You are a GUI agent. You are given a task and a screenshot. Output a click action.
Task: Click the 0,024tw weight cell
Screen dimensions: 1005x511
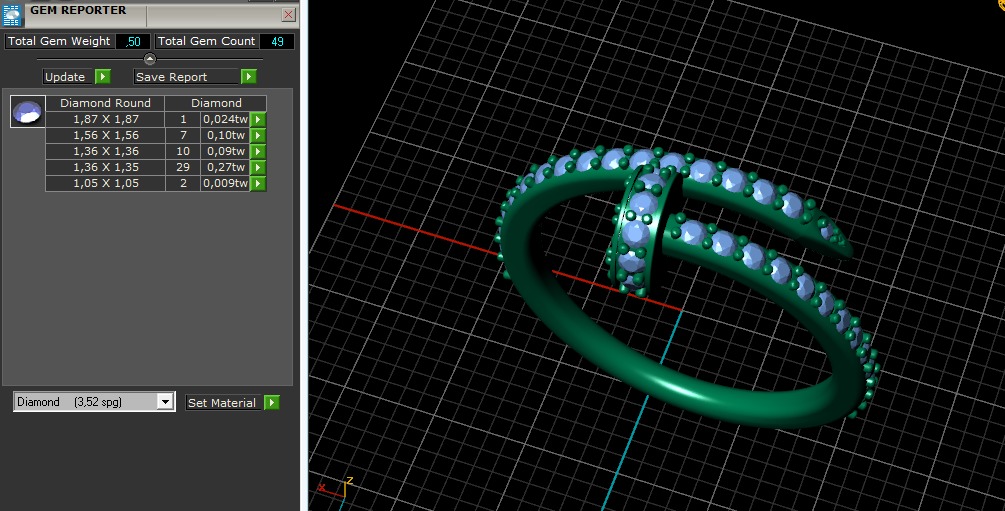(225, 119)
